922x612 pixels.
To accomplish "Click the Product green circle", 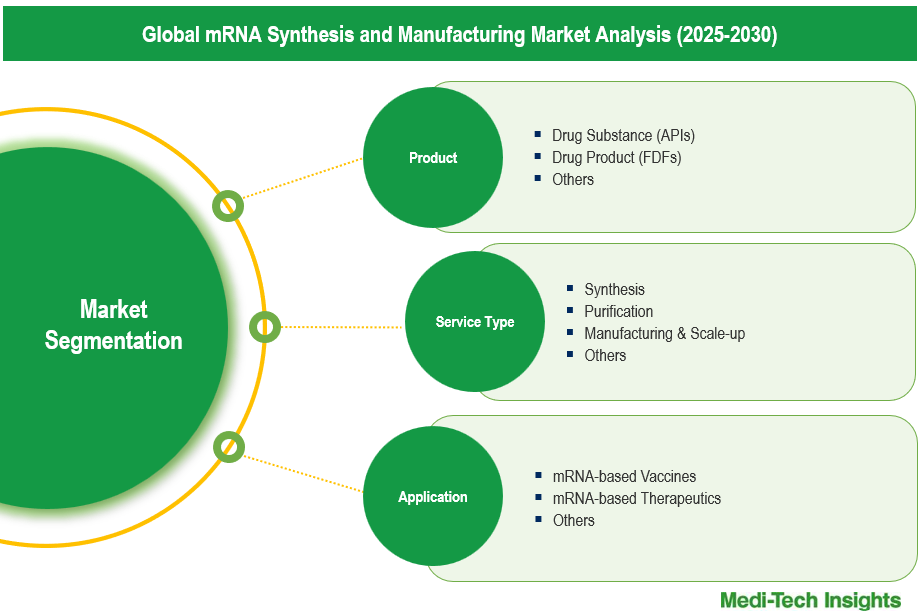I will coord(433,158).
